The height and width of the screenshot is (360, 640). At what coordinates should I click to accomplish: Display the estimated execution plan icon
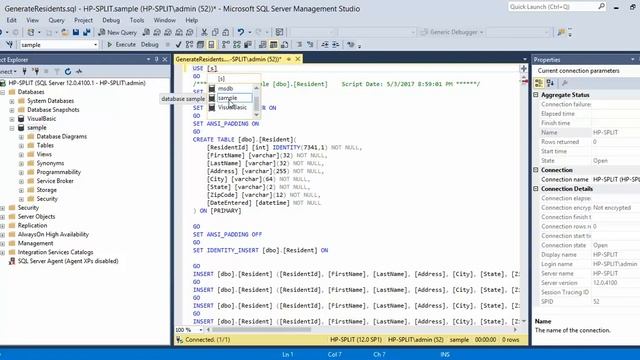[189, 44]
